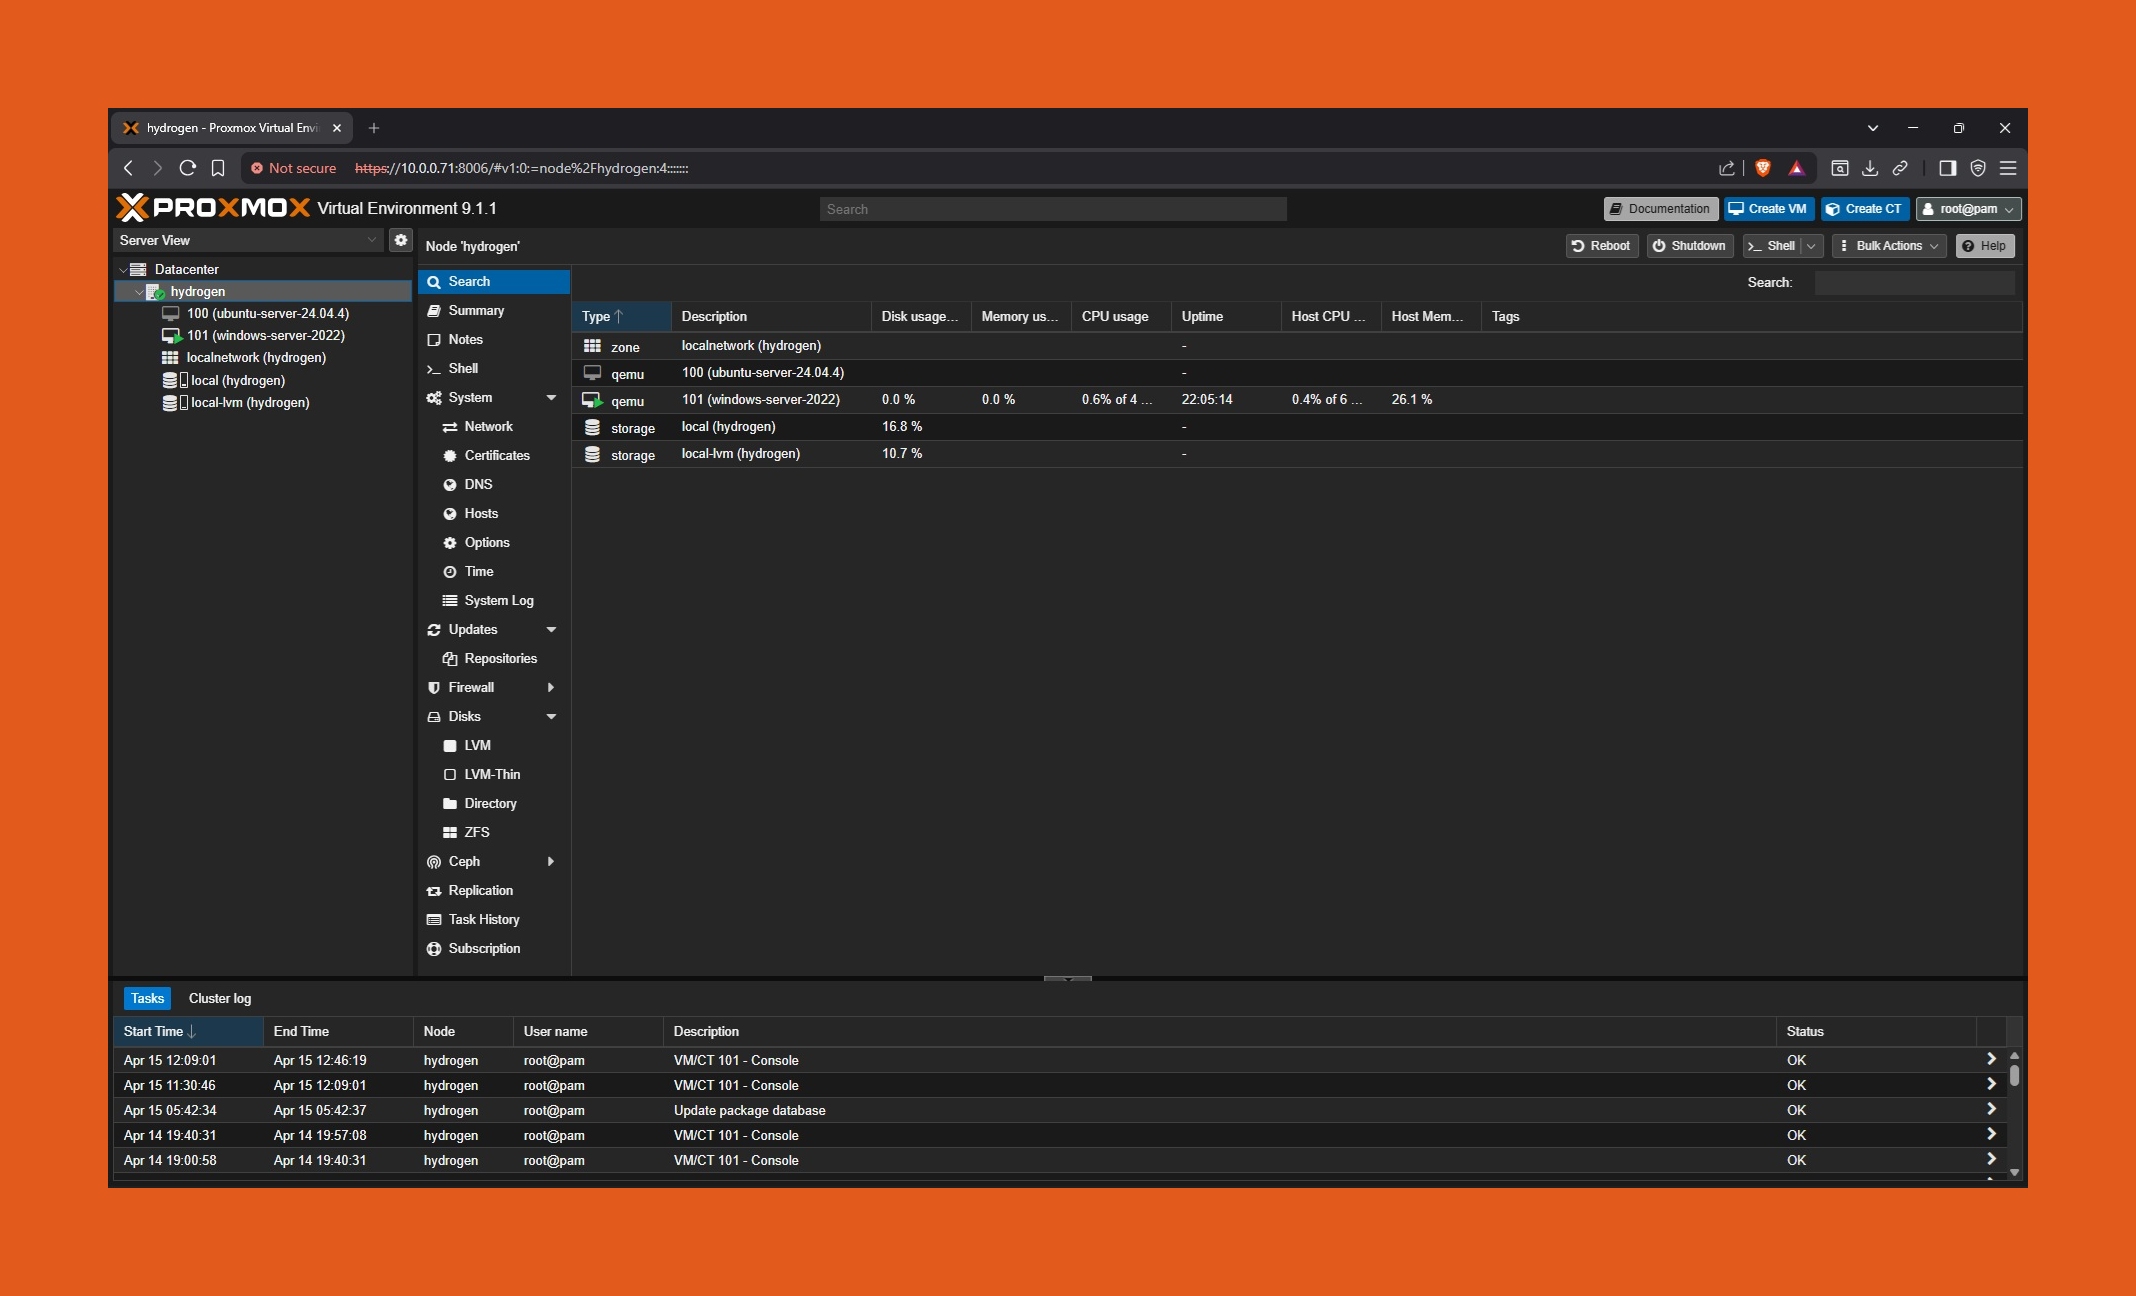This screenshot has width=2136, height=1296.
Task: Open Replication via its sidebar icon
Action: point(434,890)
